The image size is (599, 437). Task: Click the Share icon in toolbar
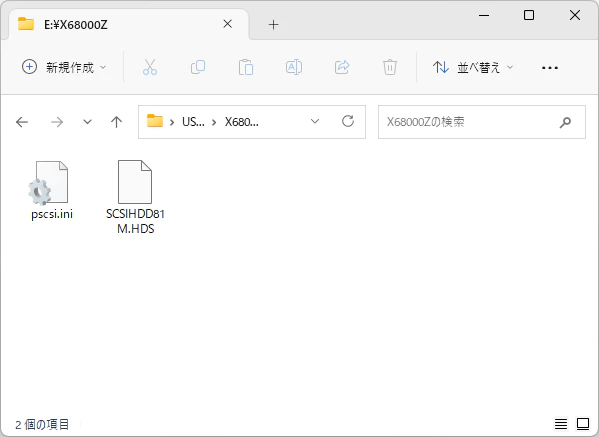[342, 67]
